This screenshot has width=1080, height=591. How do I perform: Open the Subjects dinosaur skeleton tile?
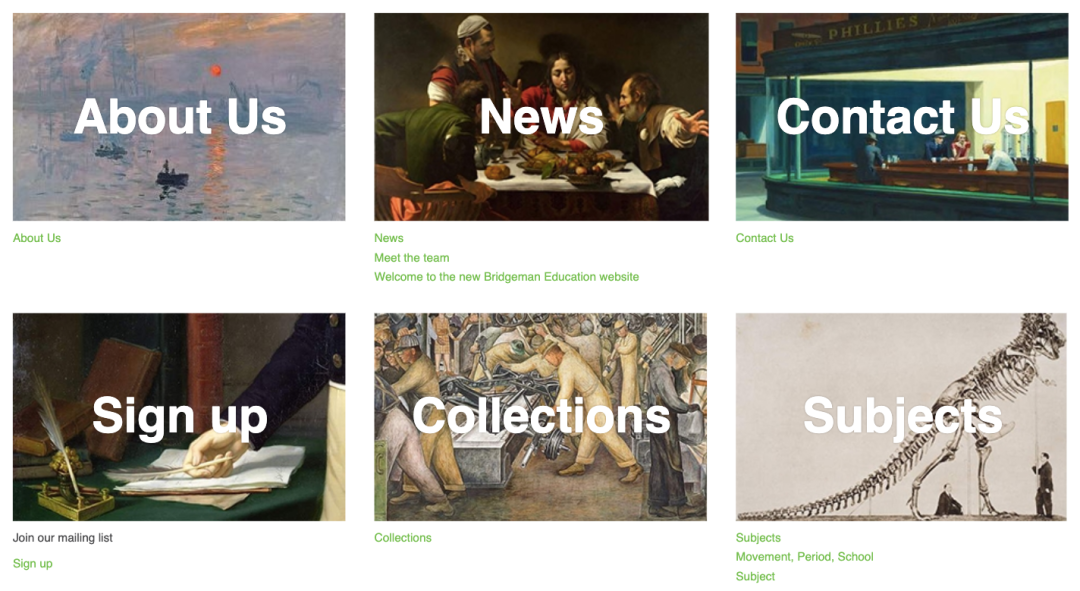tap(902, 417)
